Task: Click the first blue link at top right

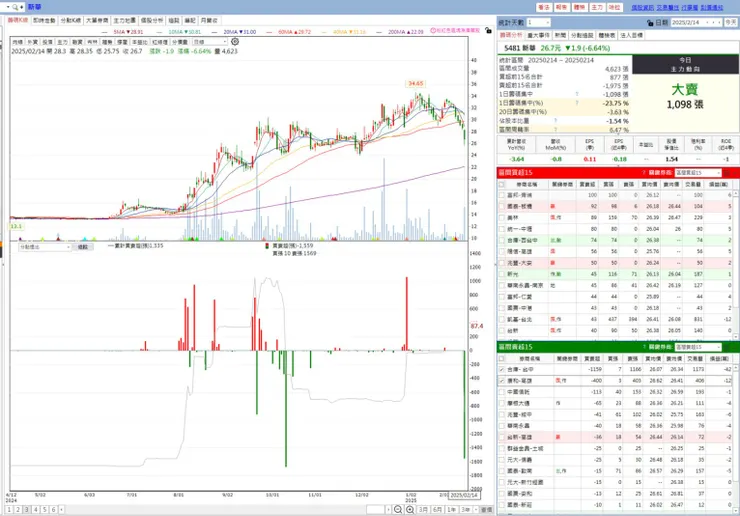Action: tap(642, 7)
